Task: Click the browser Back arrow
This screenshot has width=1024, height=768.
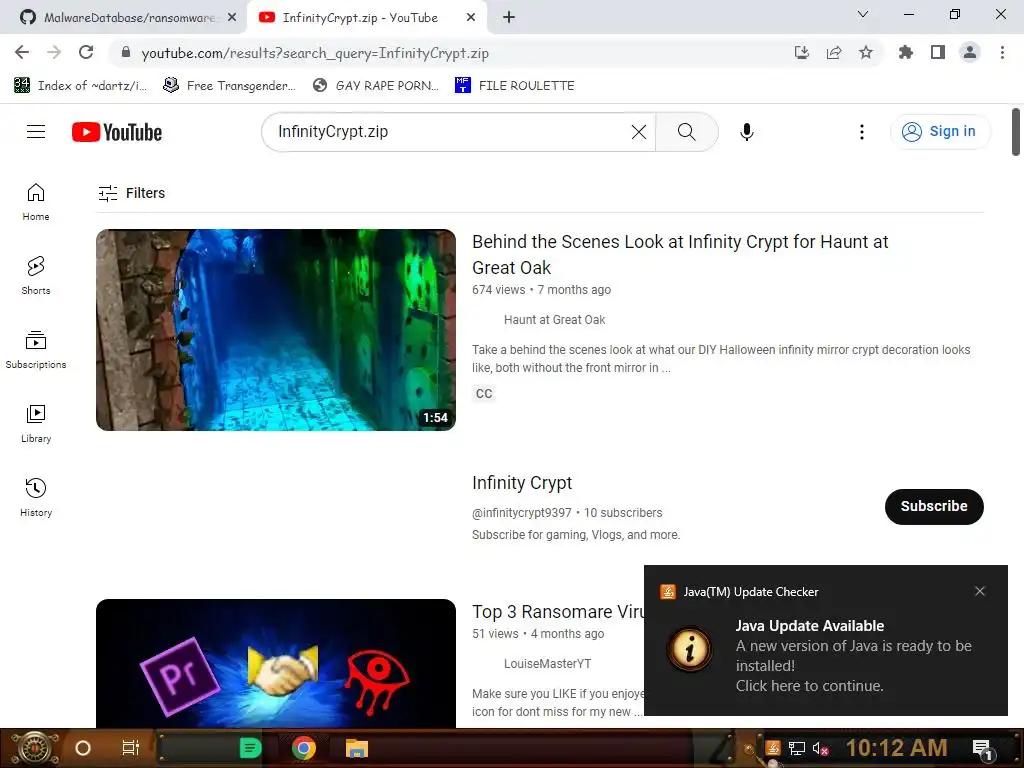Action: 22,52
